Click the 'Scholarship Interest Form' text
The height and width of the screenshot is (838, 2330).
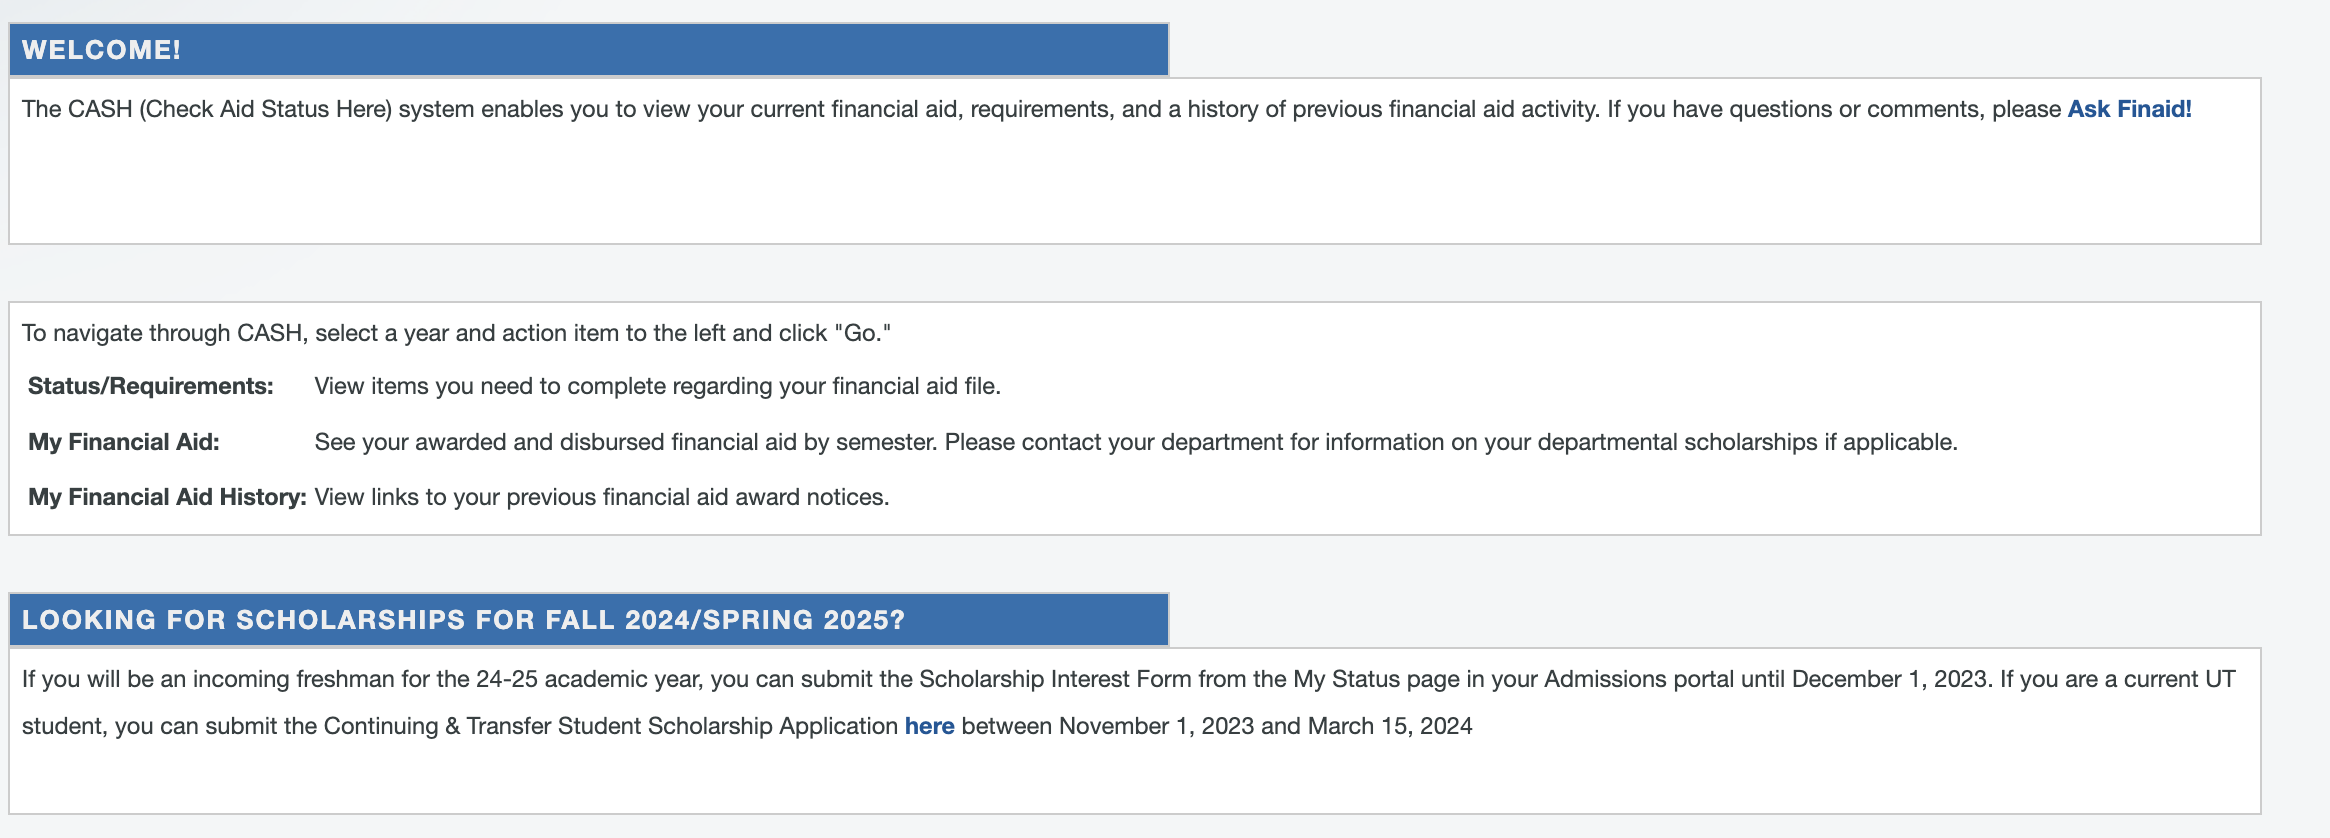tap(1055, 679)
